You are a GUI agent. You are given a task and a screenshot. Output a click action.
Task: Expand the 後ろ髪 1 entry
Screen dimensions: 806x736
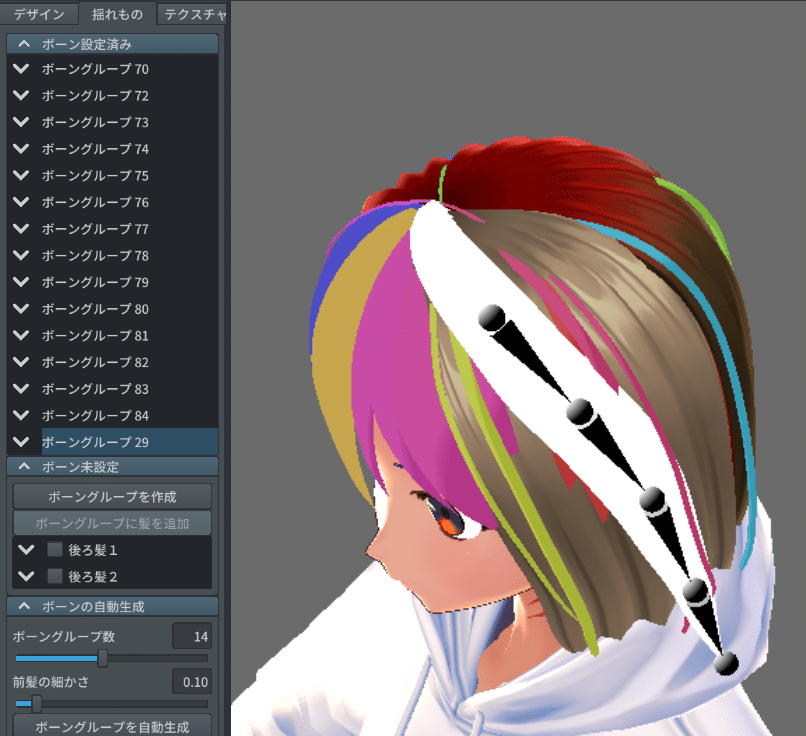tap(26, 550)
